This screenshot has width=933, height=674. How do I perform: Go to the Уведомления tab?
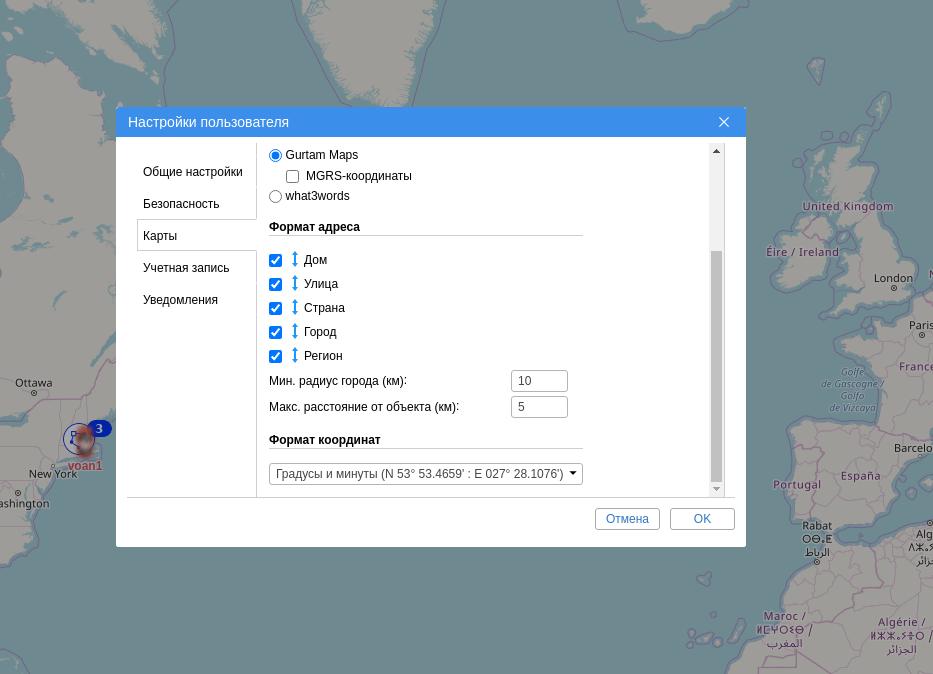pyautogui.click(x=180, y=300)
